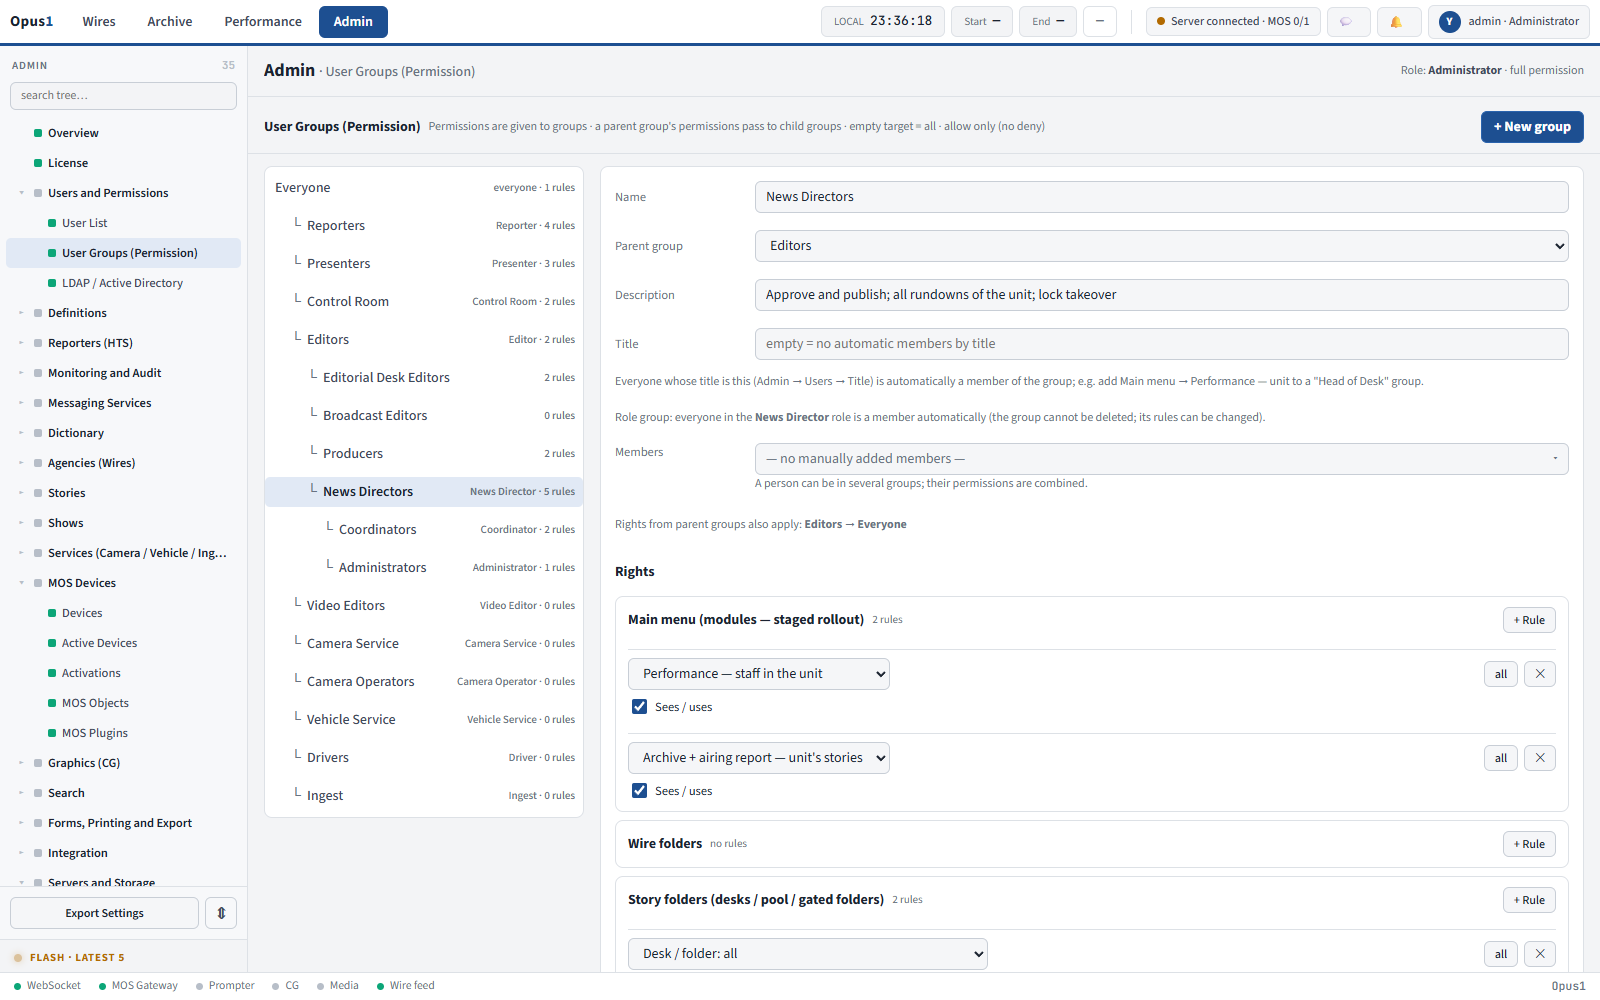
Task: Add a rule to Main menu section
Action: 1529,620
